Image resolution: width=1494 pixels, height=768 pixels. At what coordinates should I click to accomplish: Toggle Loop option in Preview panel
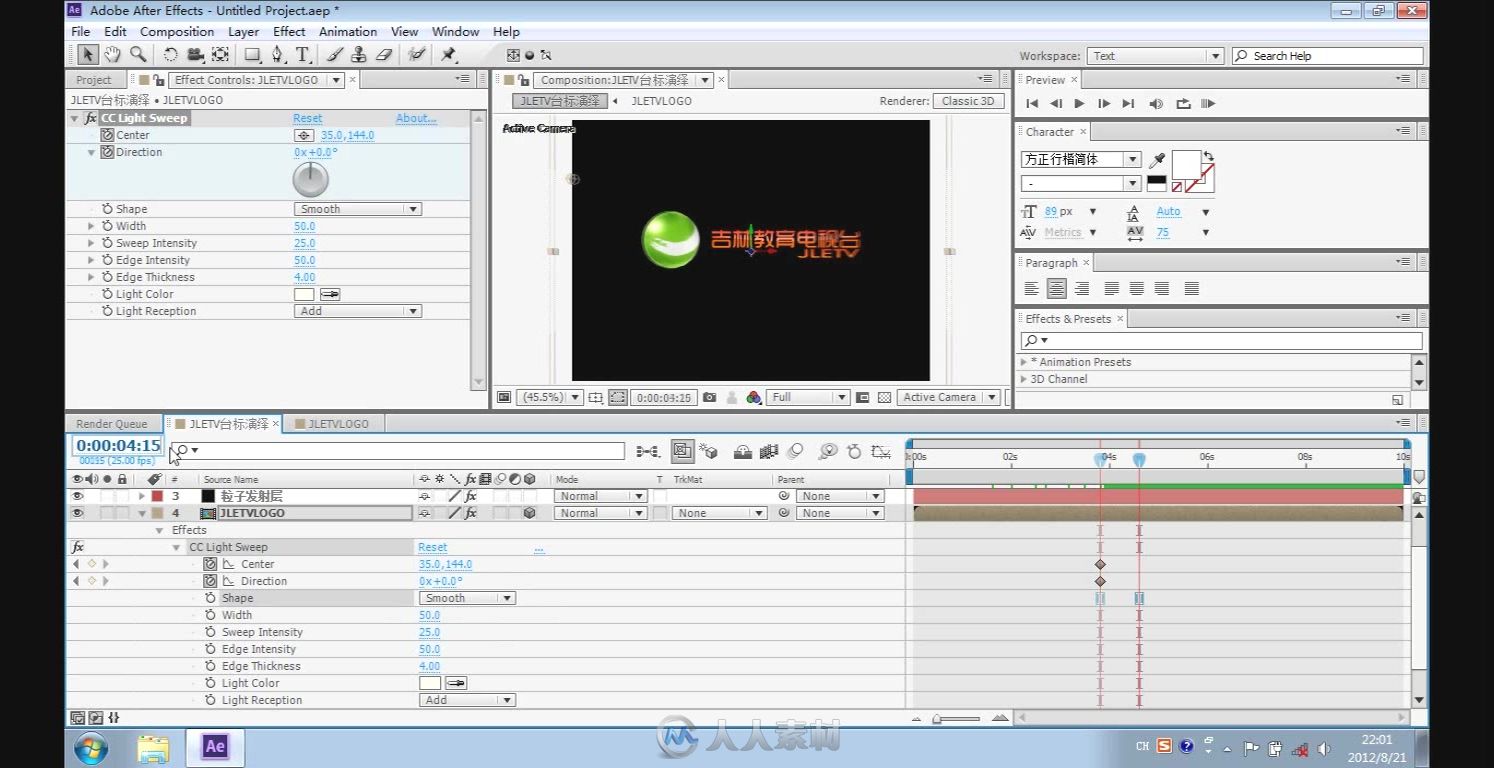click(x=1183, y=103)
